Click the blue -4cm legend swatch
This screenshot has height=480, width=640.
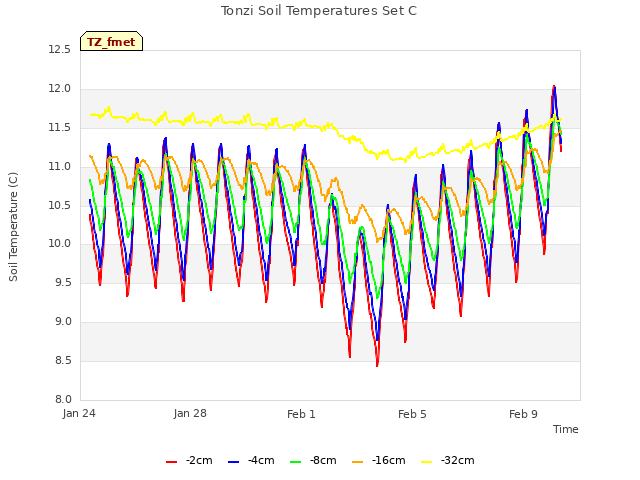click(x=233, y=462)
